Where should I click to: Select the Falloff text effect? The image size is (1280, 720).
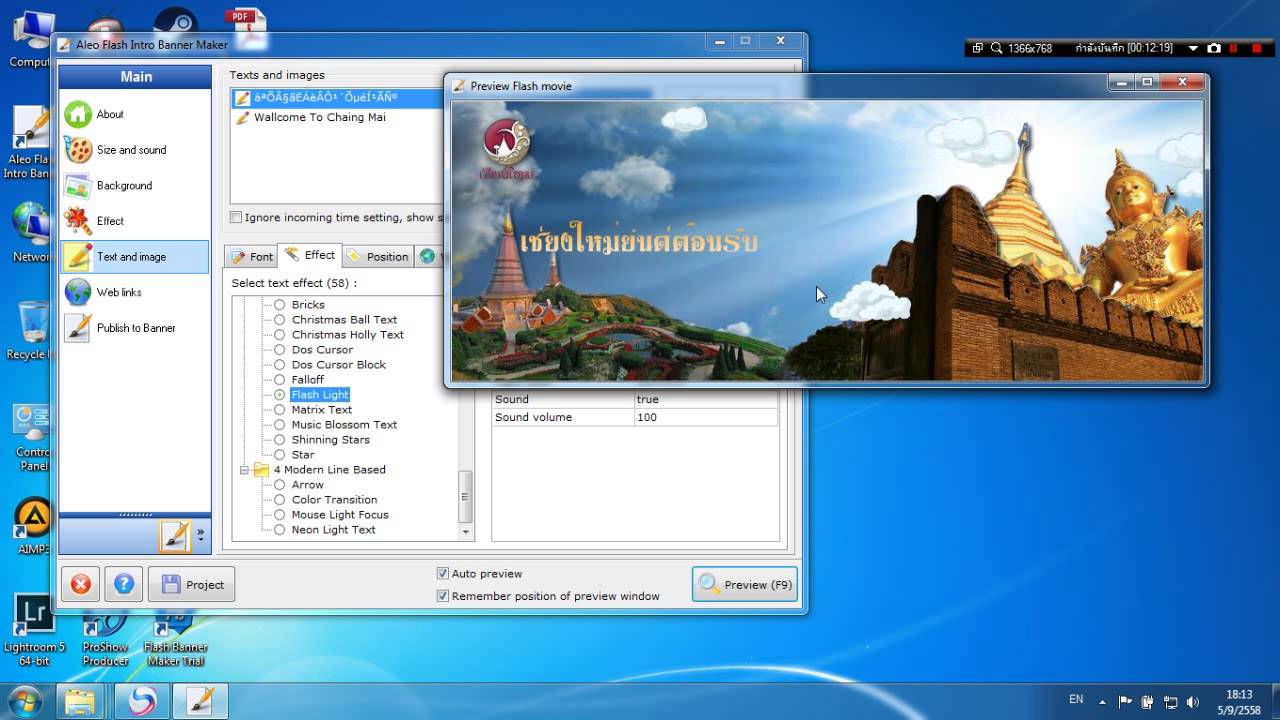click(x=307, y=379)
